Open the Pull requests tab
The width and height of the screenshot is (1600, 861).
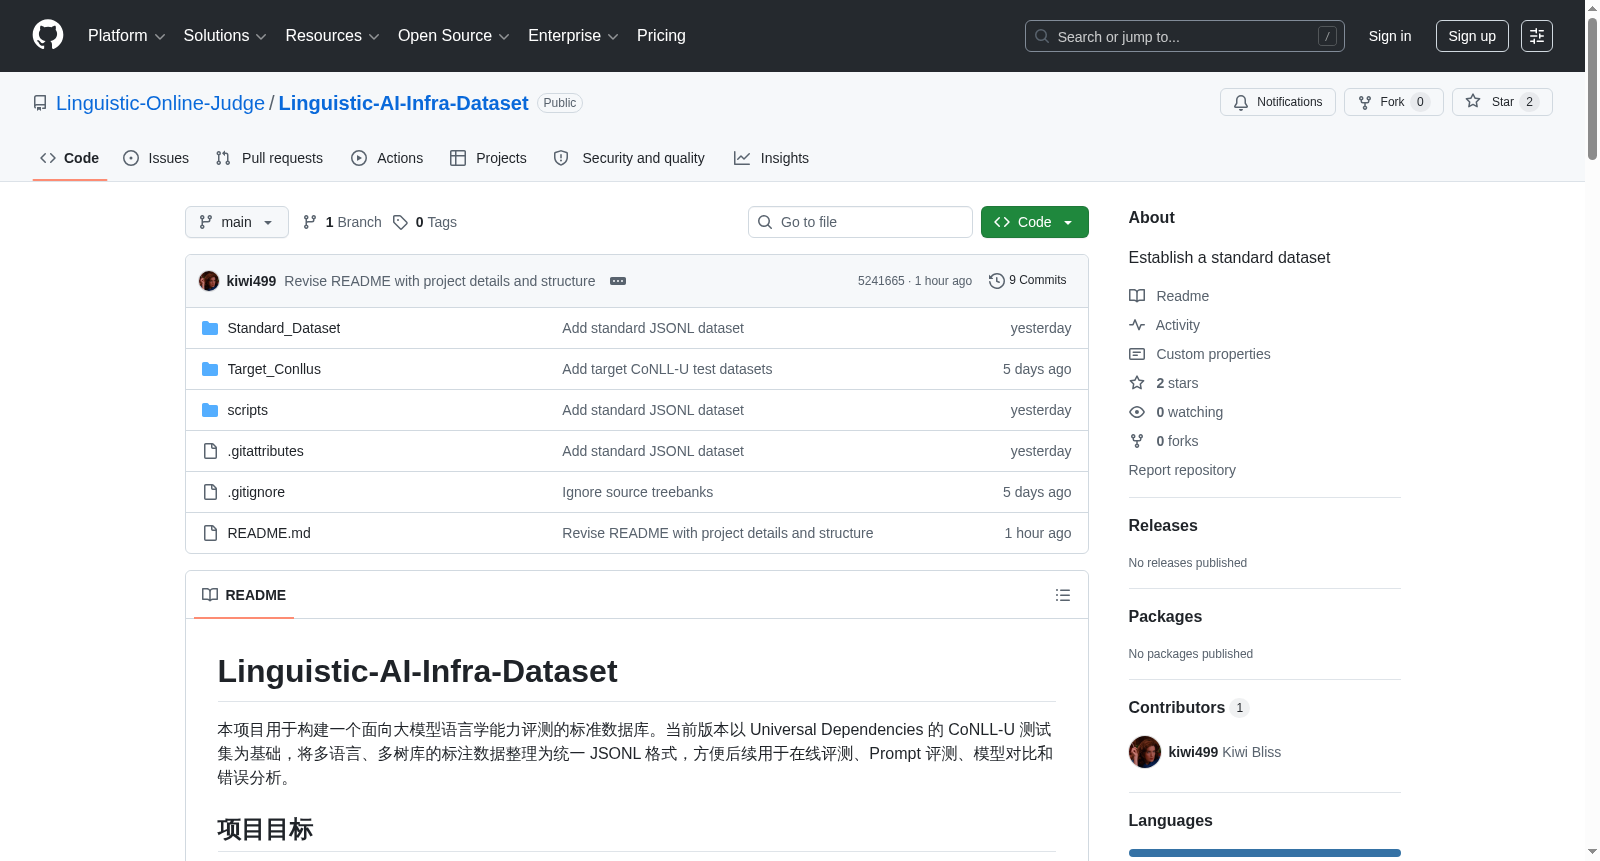tap(269, 158)
